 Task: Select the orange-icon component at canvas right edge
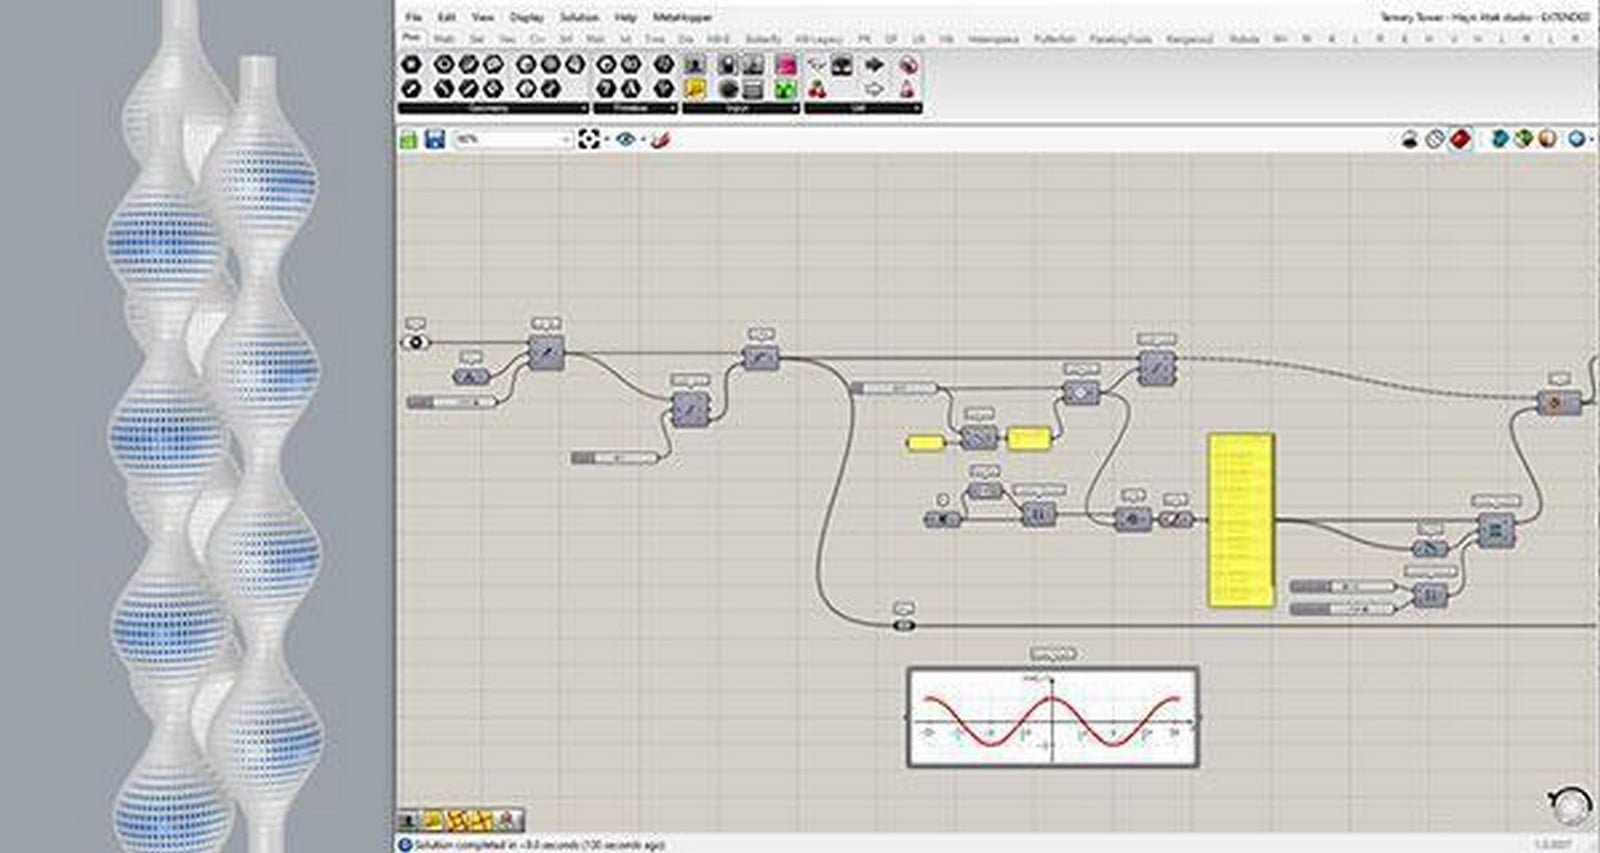[x=1559, y=402]
